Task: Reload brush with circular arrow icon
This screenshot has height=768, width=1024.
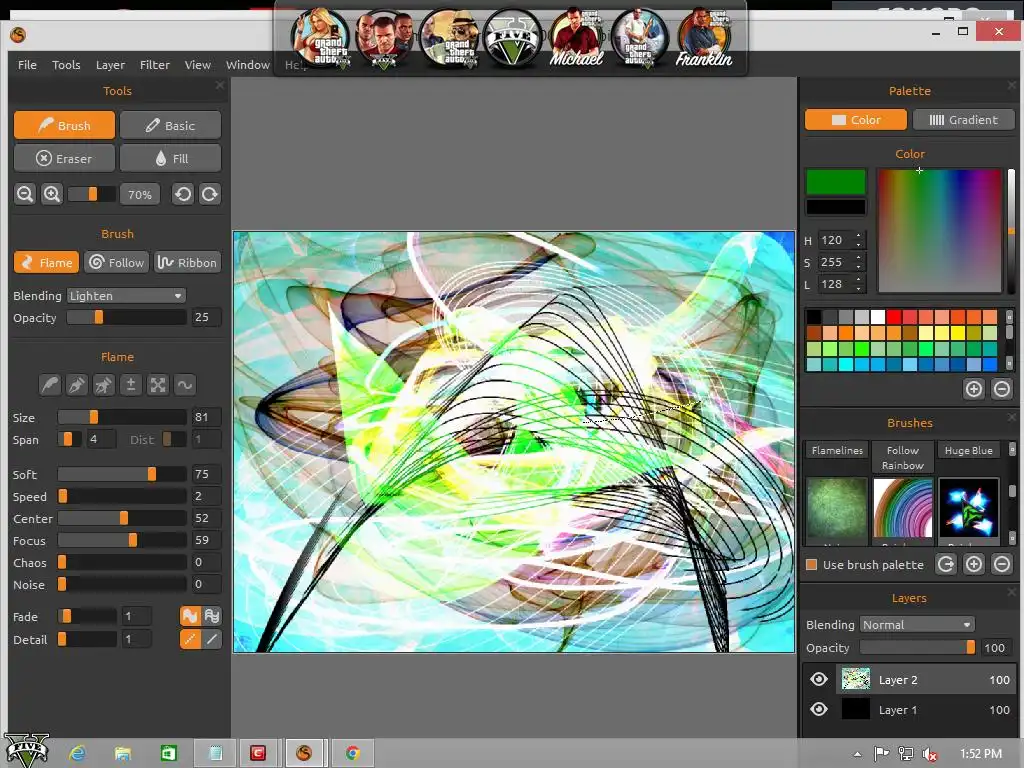Action: tap(946, 564)
